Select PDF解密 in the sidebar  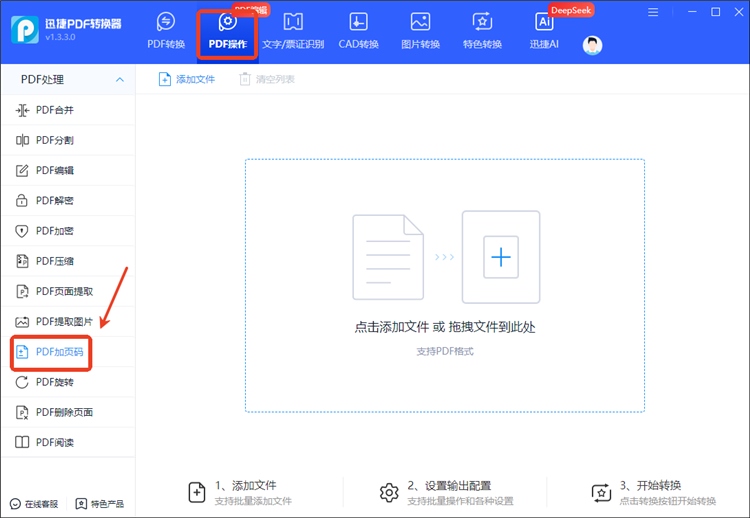pos(68,200)
